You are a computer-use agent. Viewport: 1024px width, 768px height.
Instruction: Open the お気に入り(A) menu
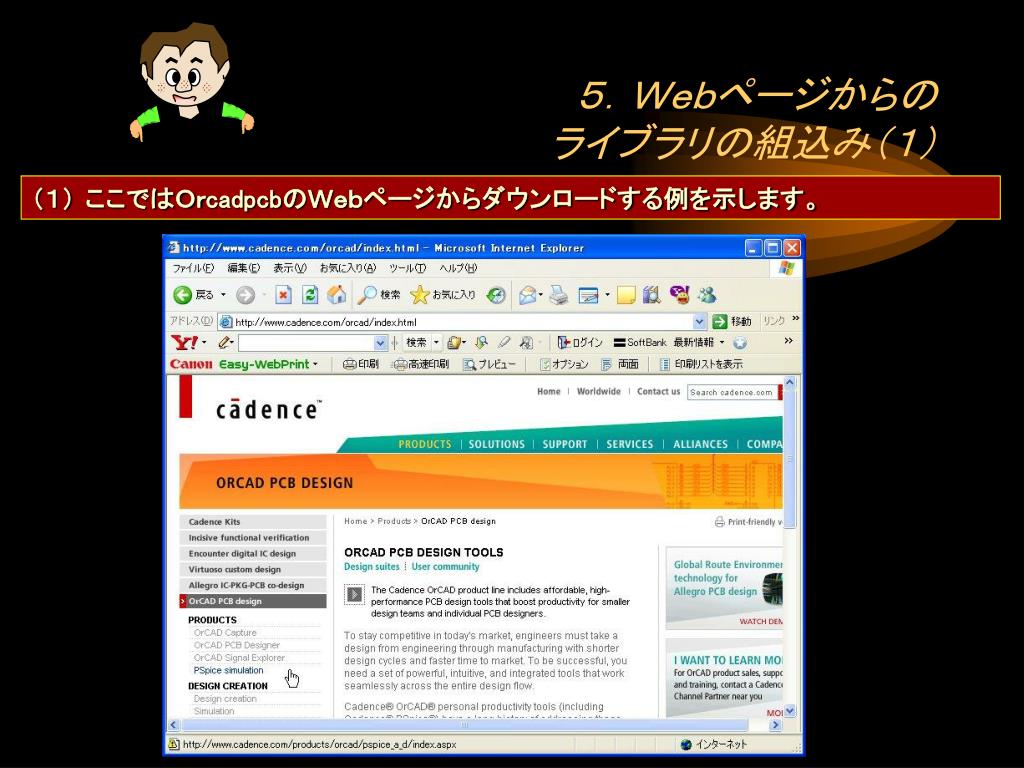[x=347, y=268]
